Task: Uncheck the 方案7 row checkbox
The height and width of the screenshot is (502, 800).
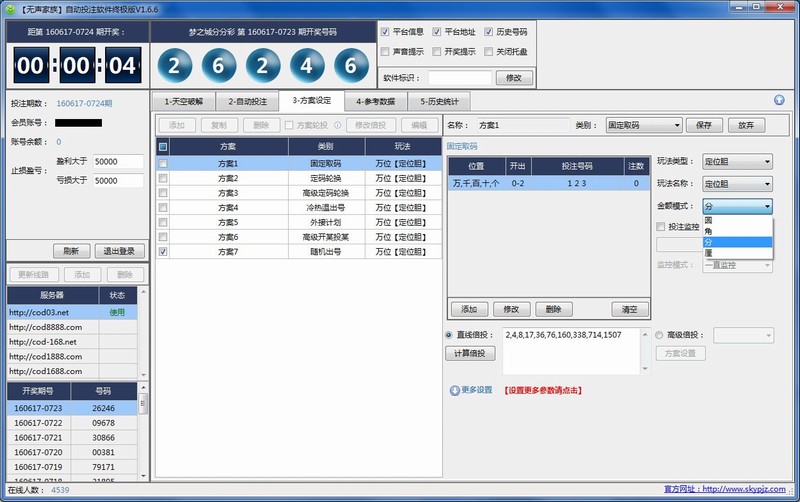Action: click(163, 253)
